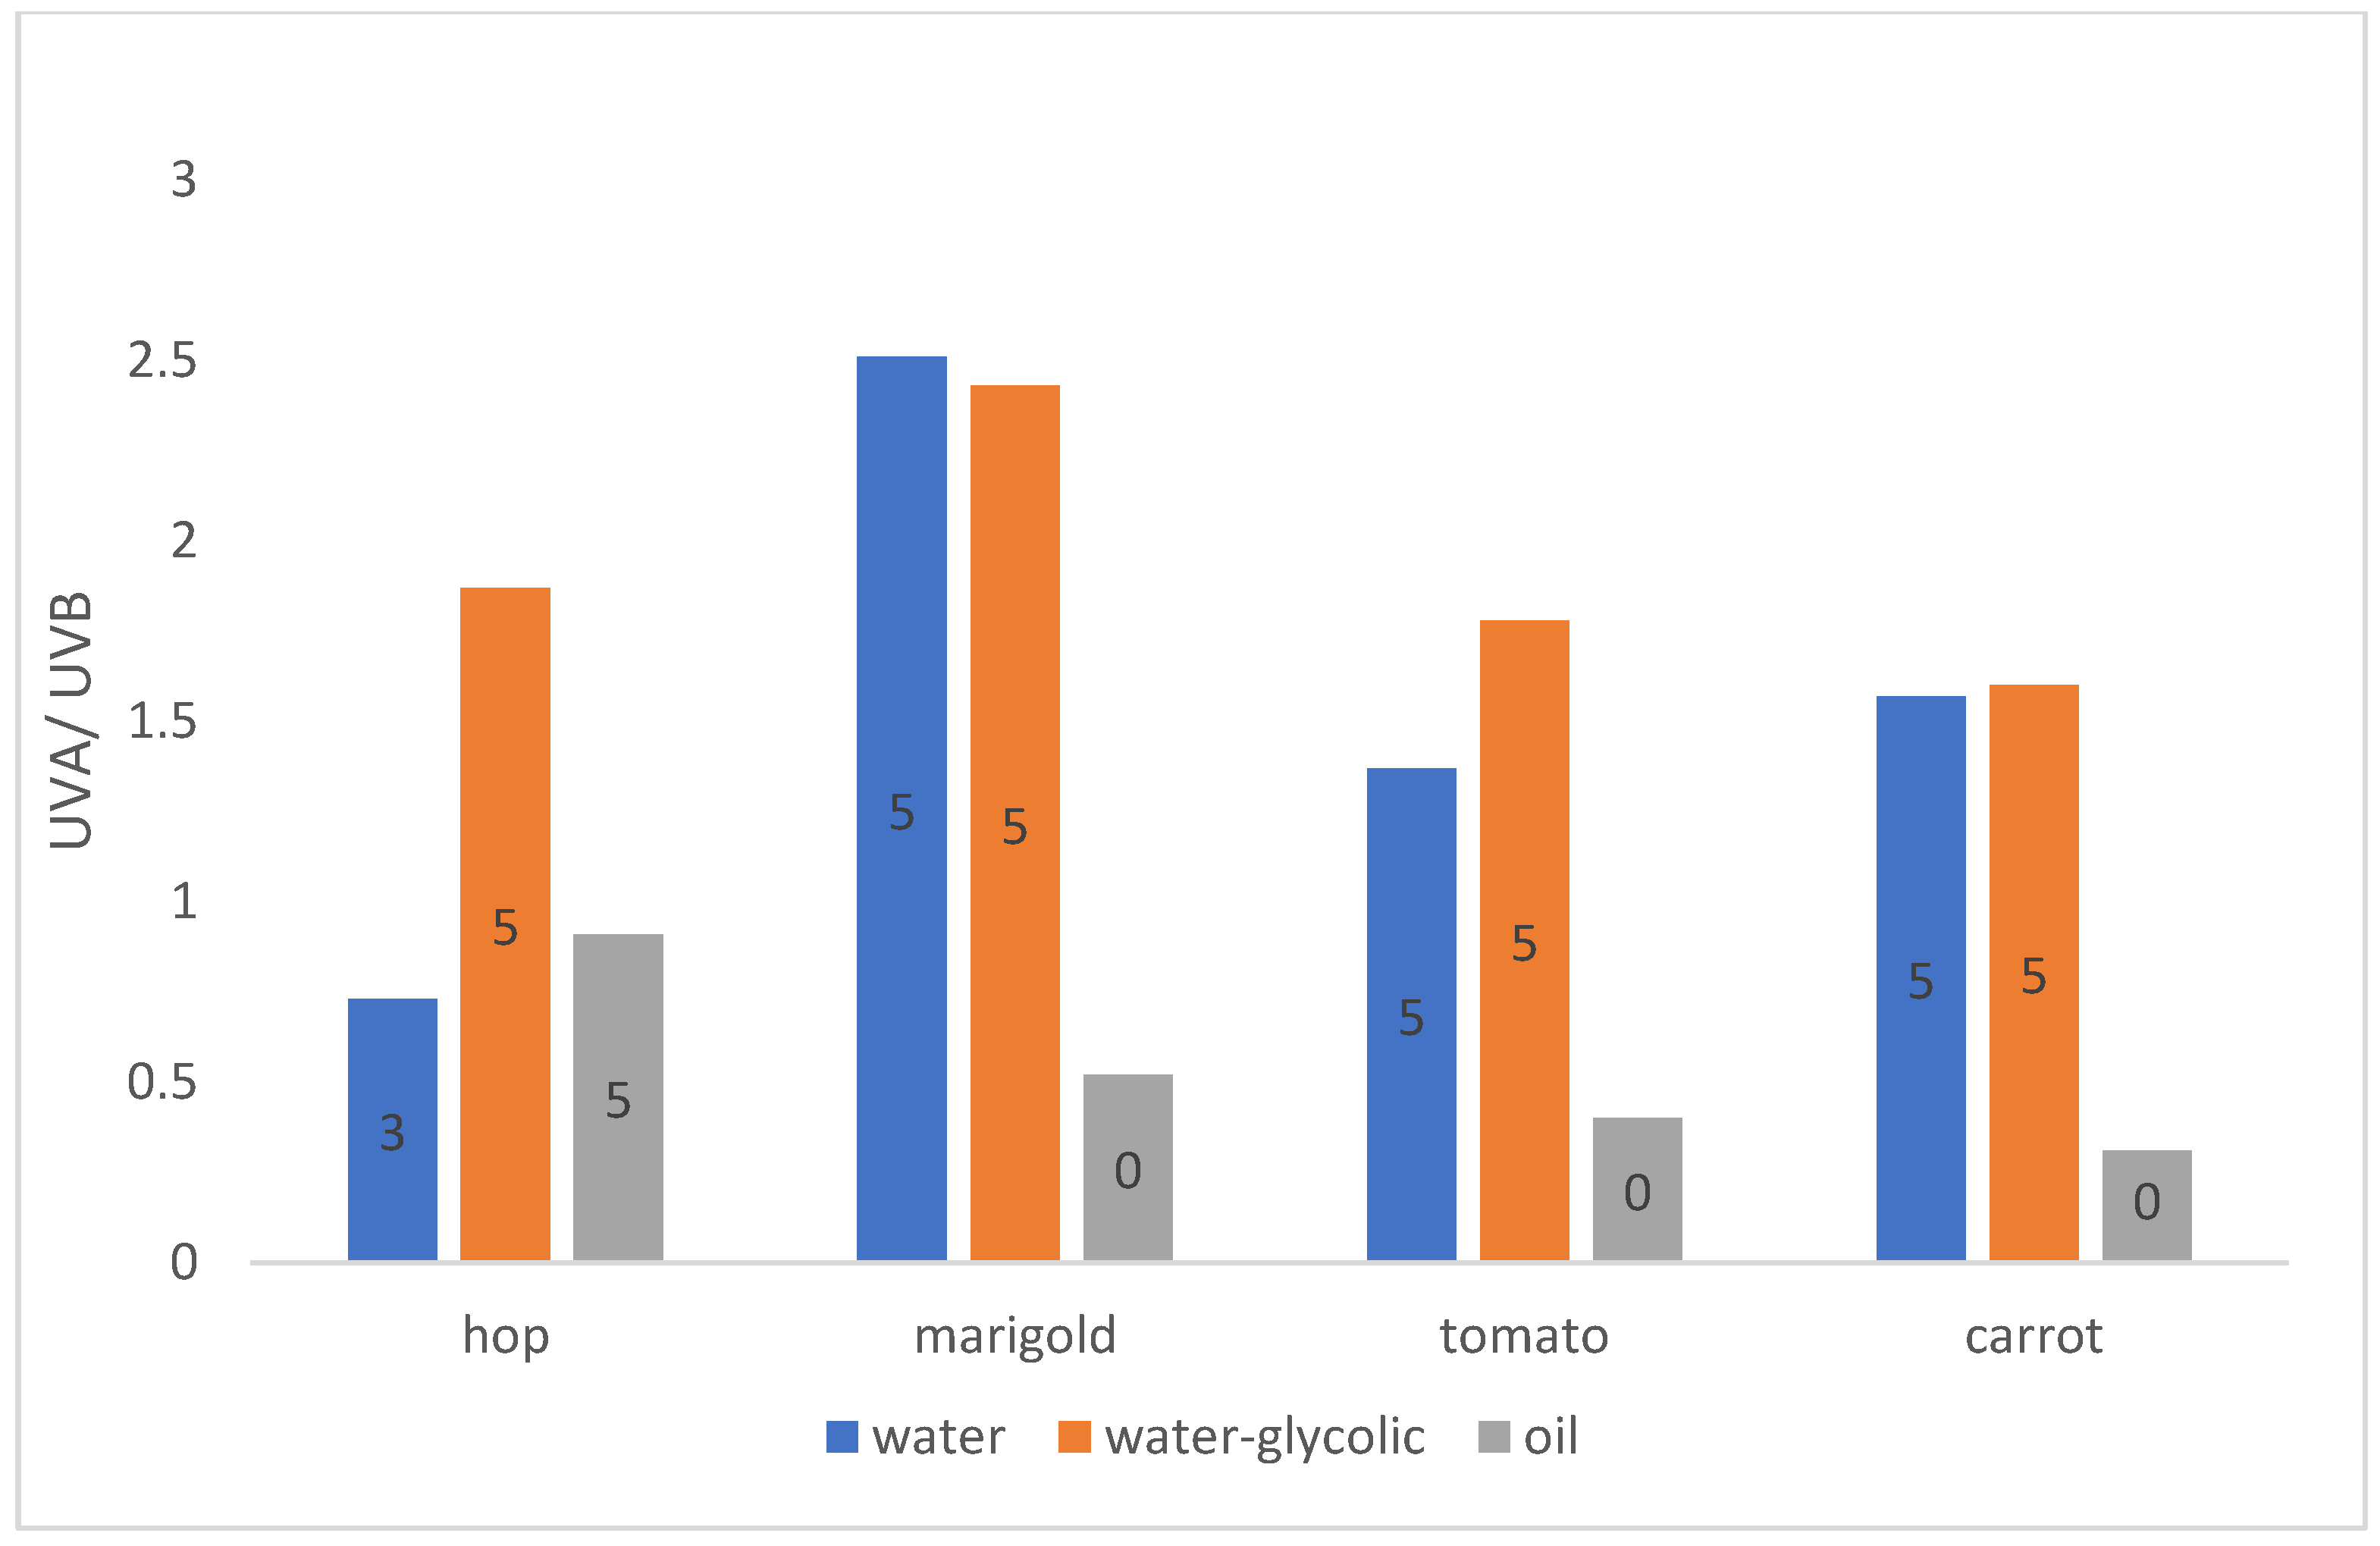The image size is (2380, 1546).
Task: Click the "marigold" category axis label
Action: [x=1014, y=1336]
